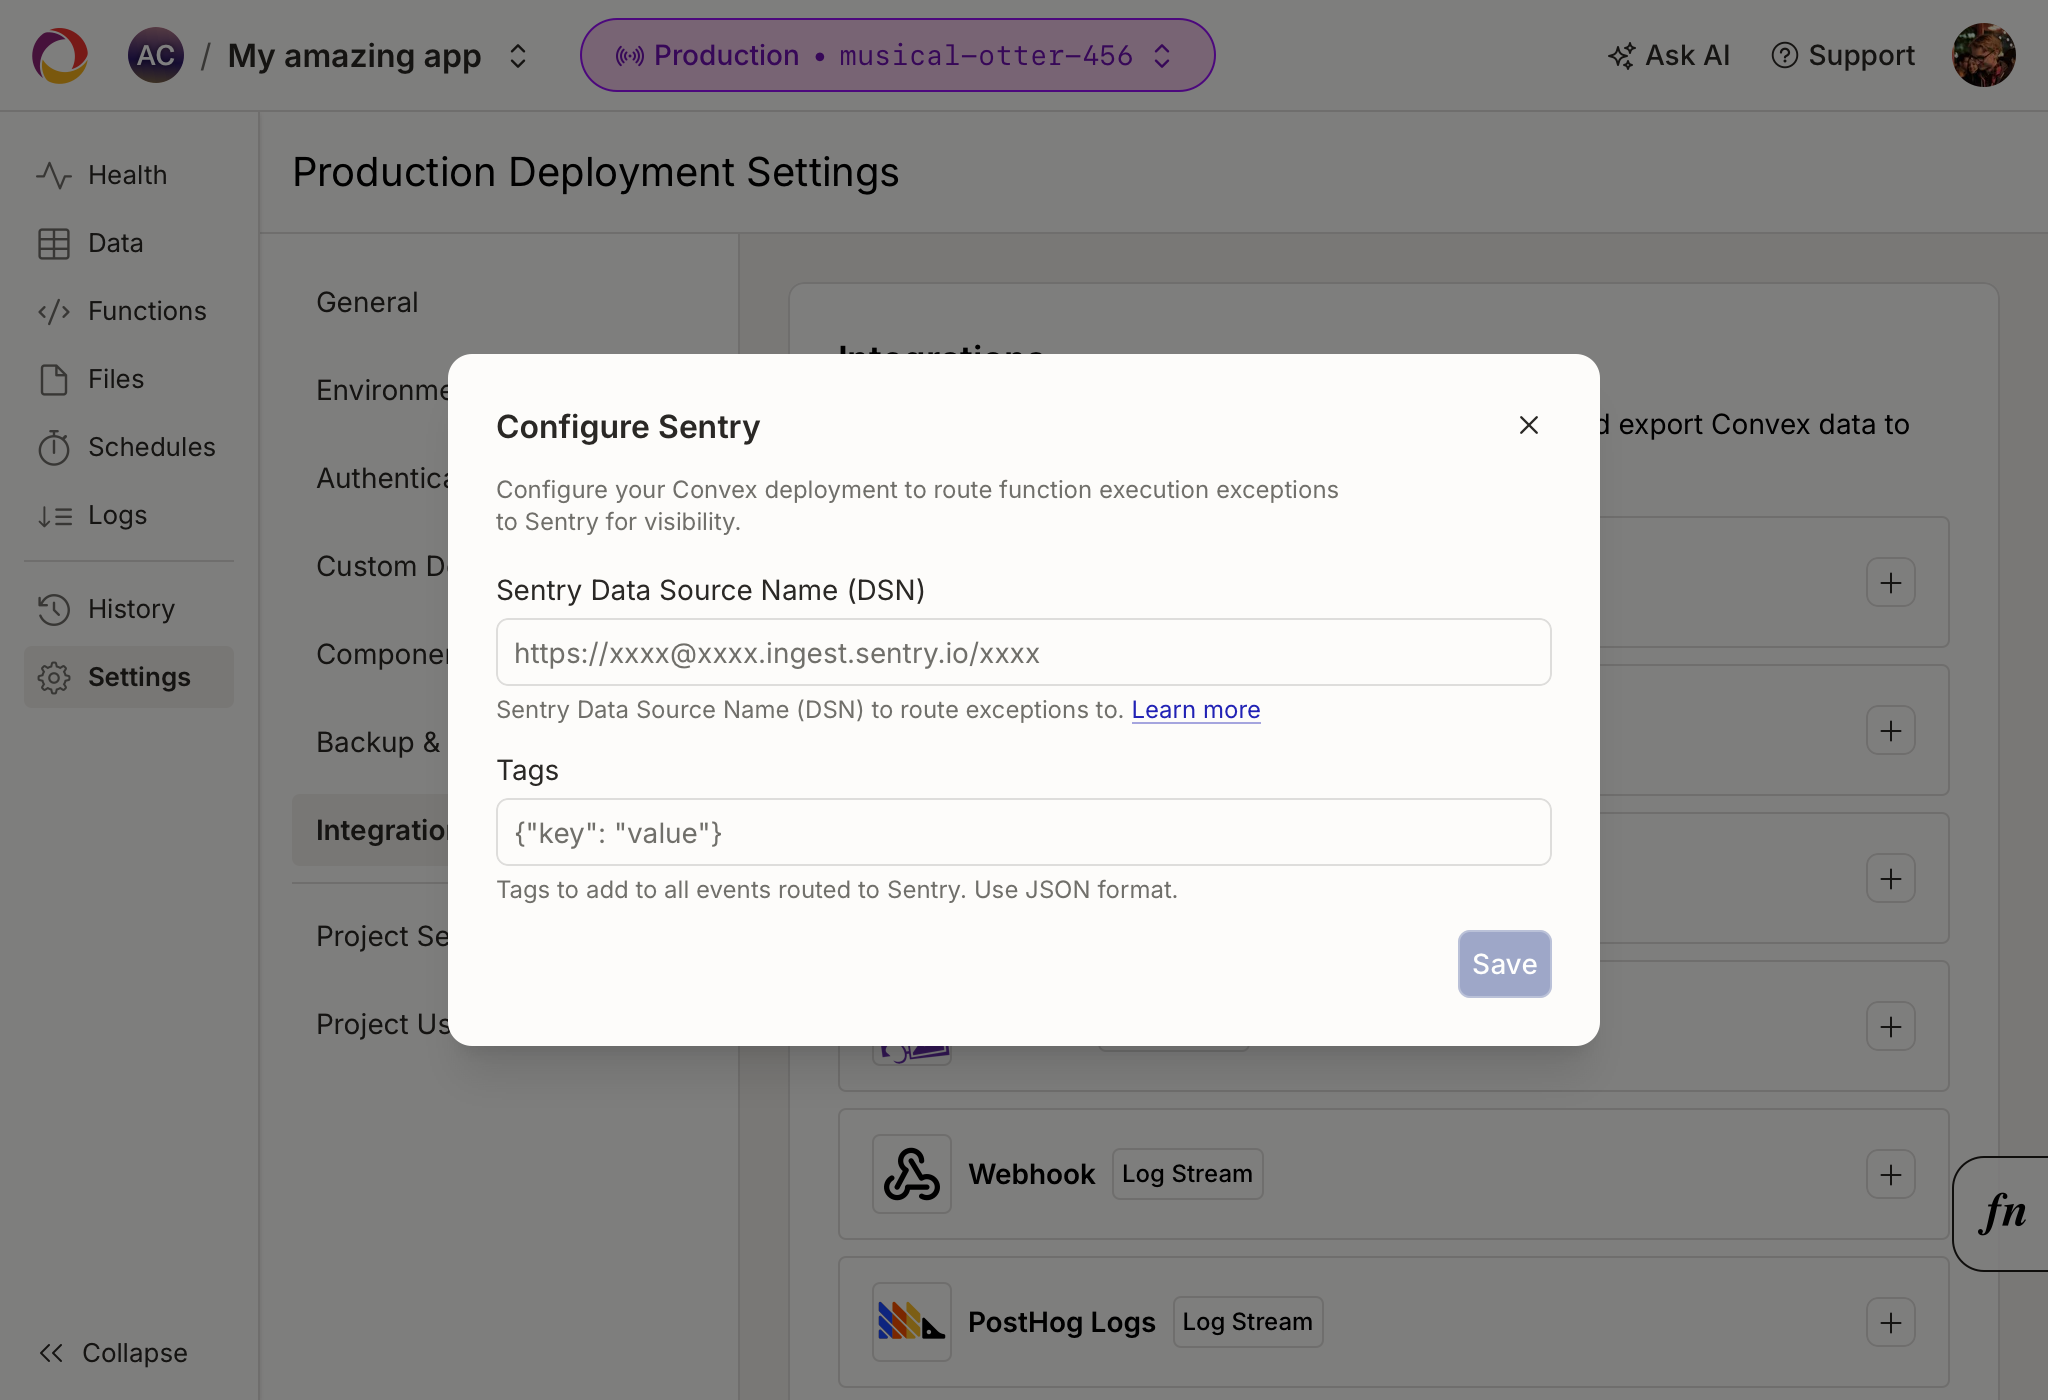Viewport: 2048px width, 1400px height.
Task: Click the plus button for Webhook
Action: tap(1890, 1174)
